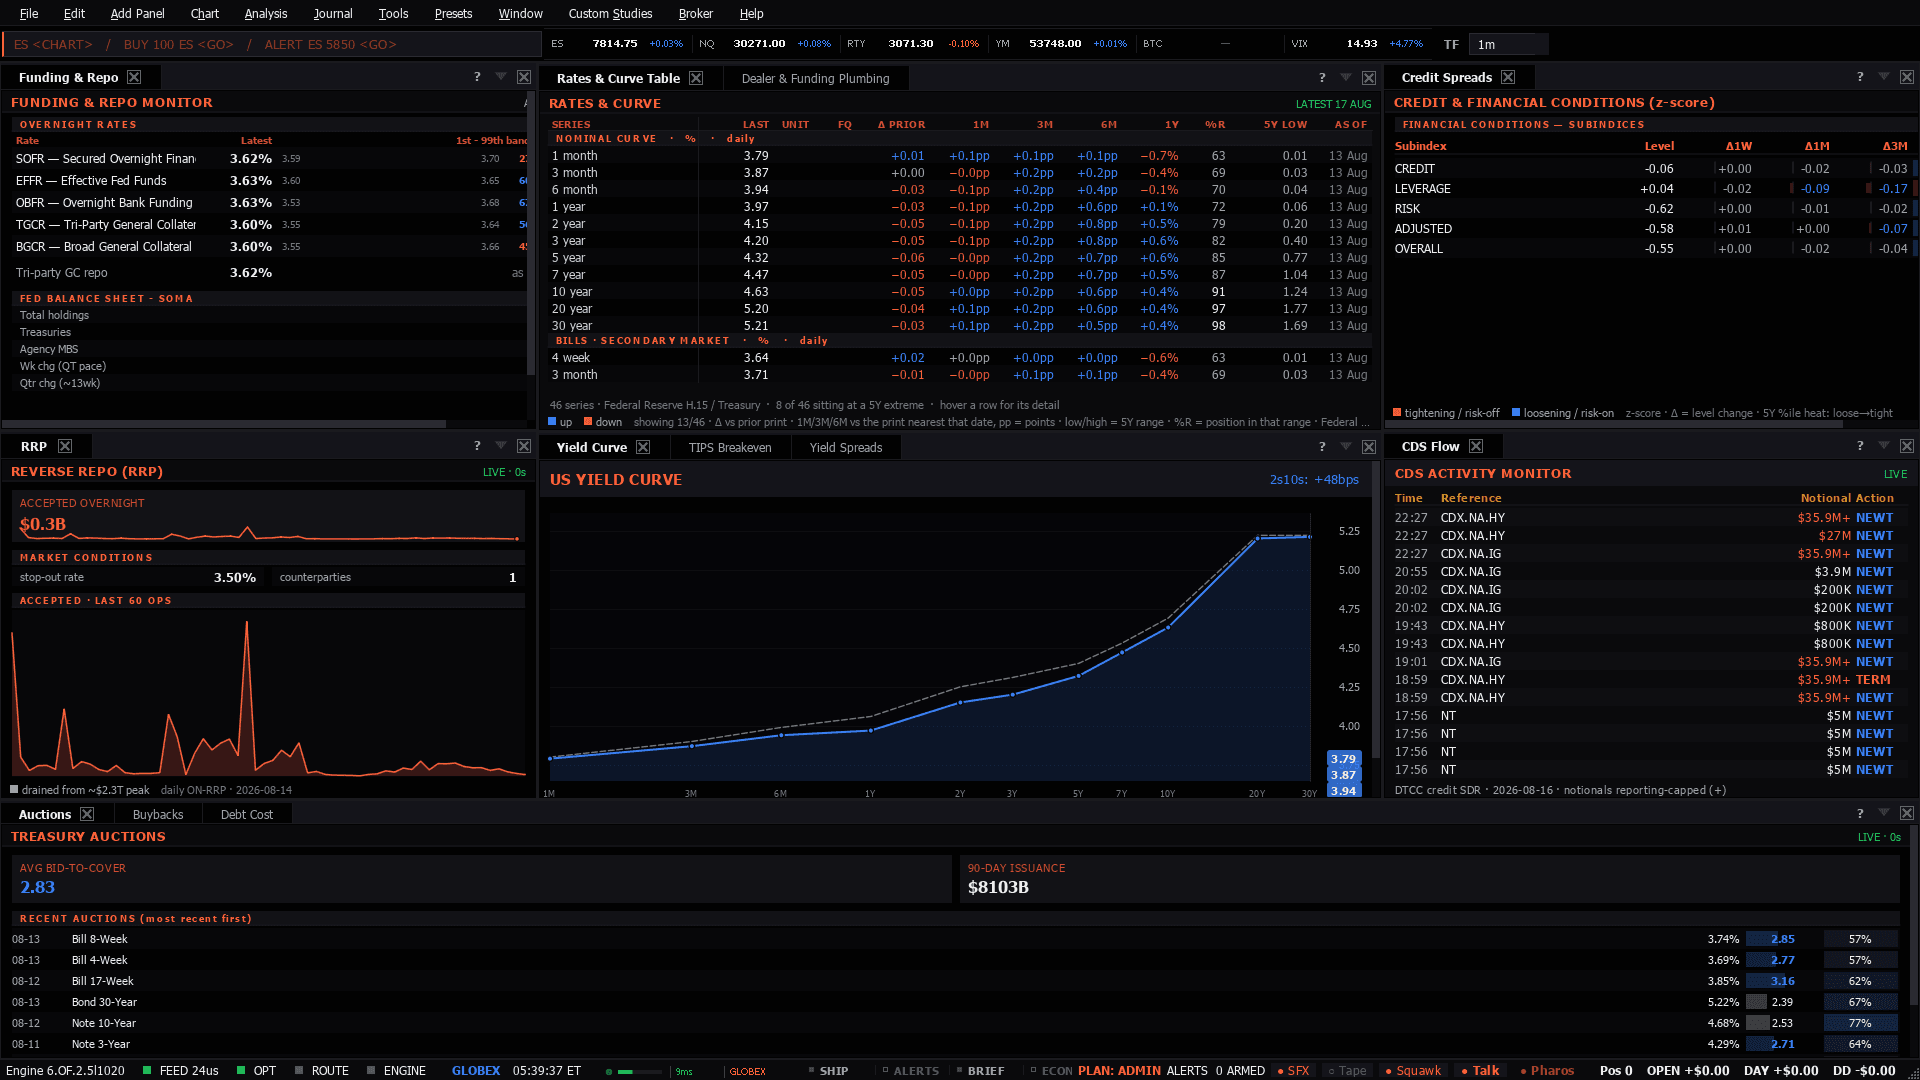
Task: Open the Yield Curve panel options dropdown
Action: point(1346,447)
